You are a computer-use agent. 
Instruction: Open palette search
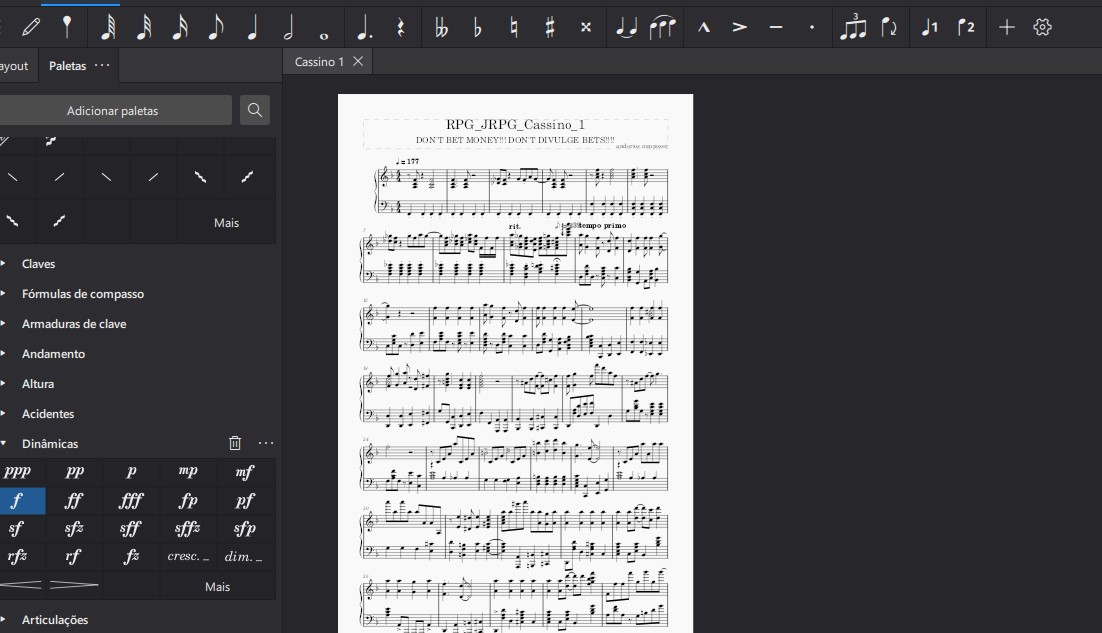[x=255, y=110]
